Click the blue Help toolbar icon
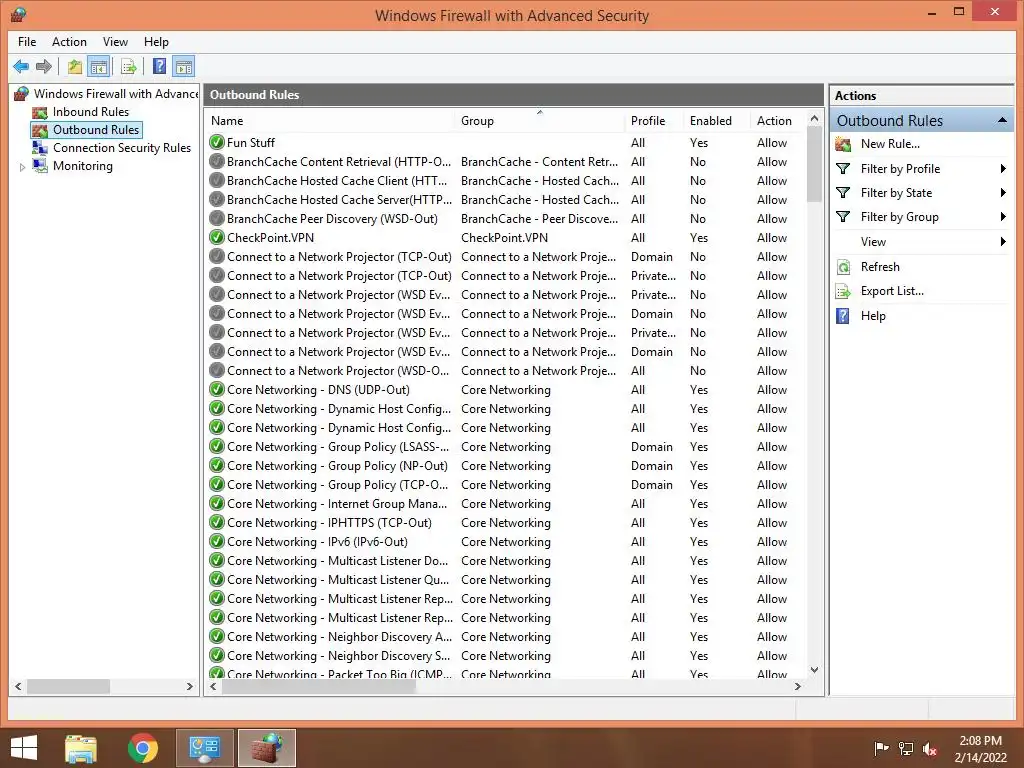The height and width of the screenshot is (768, 1024). click(159, 67)
